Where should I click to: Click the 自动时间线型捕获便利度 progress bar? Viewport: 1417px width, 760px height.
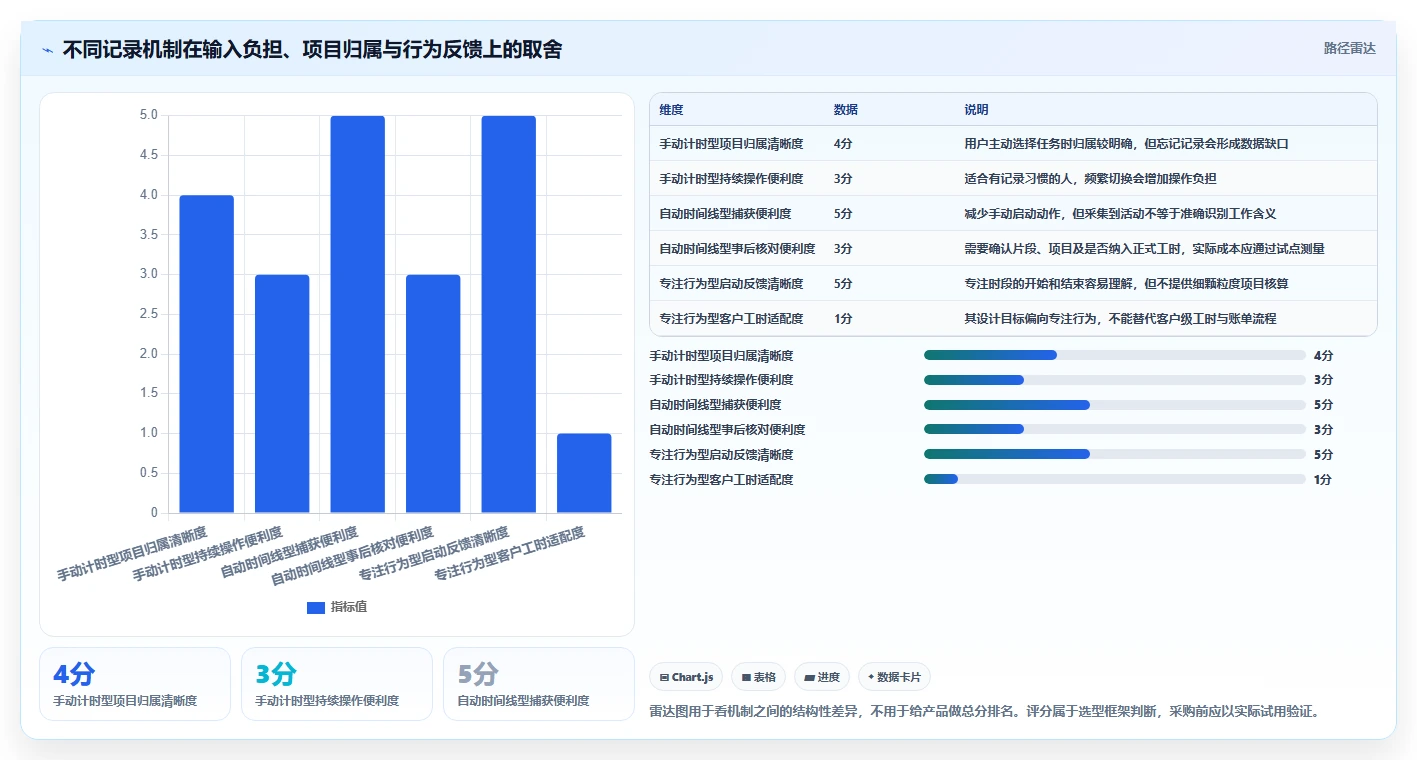coord(1115,405)
